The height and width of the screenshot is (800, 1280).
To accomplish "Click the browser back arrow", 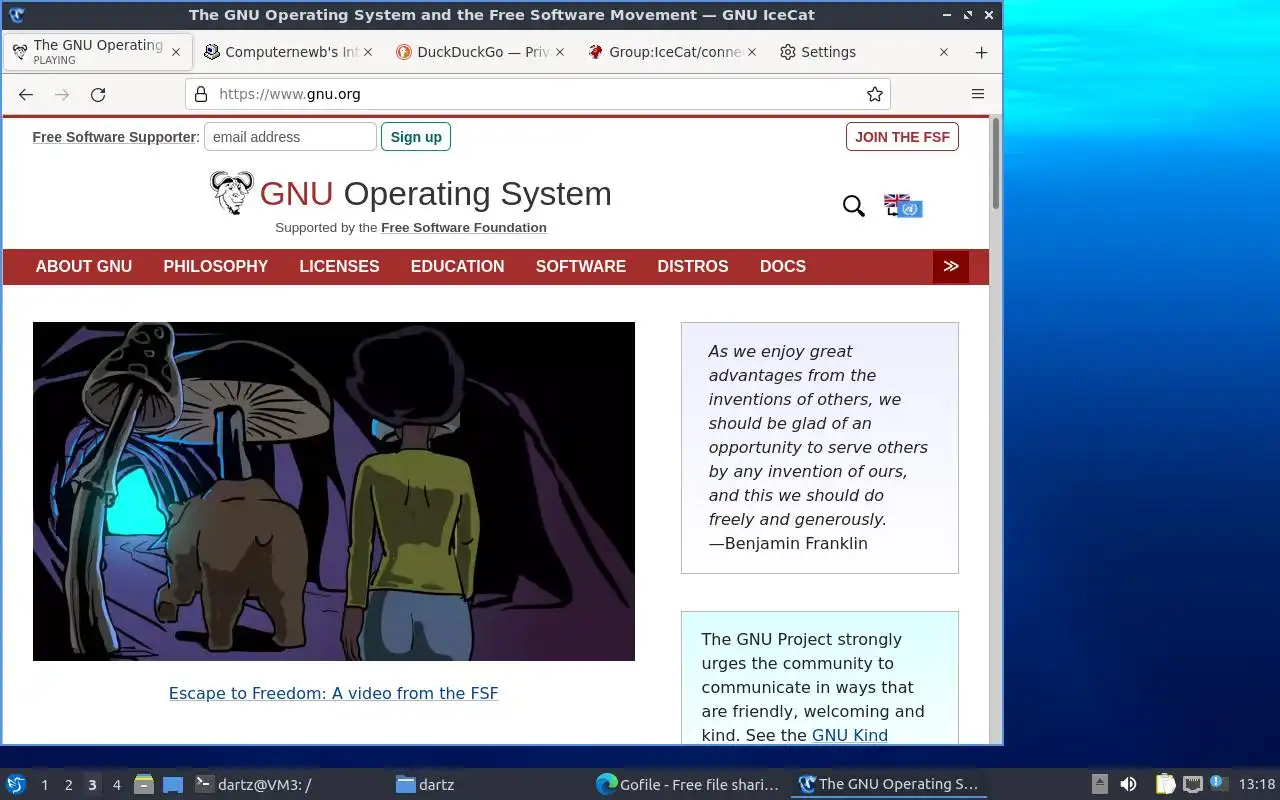I will pyautogui.click(x=26, y=94).
